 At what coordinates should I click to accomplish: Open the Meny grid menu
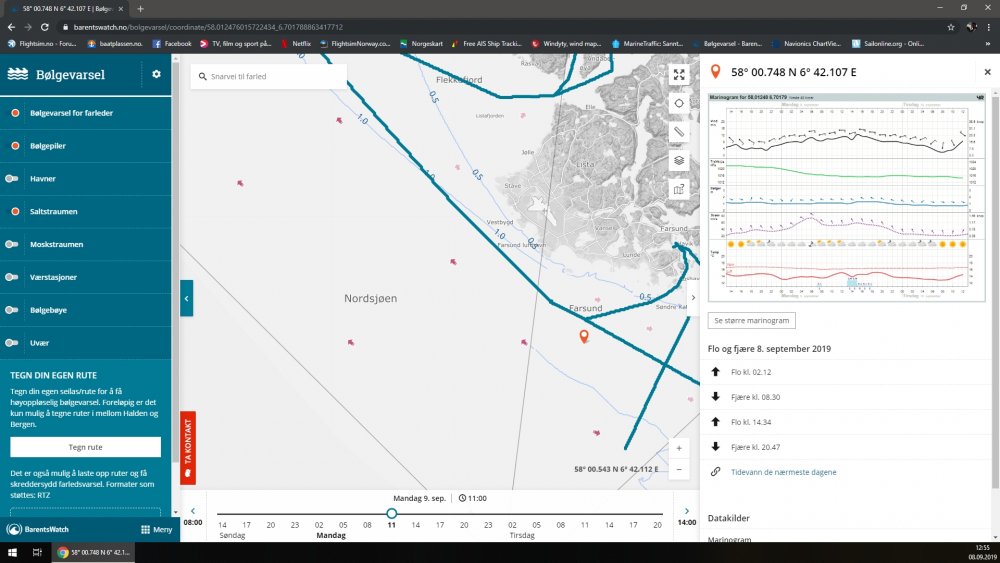point(156,529)
